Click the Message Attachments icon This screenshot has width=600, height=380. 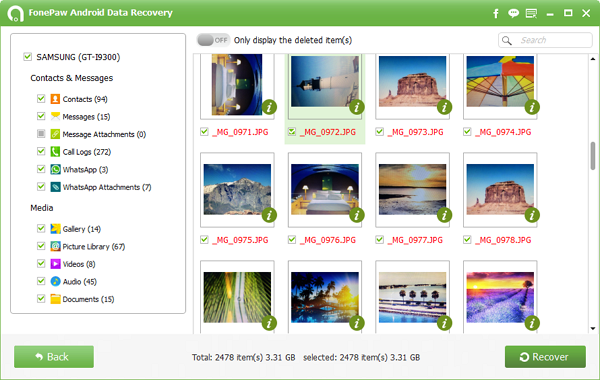click(55, 134)
